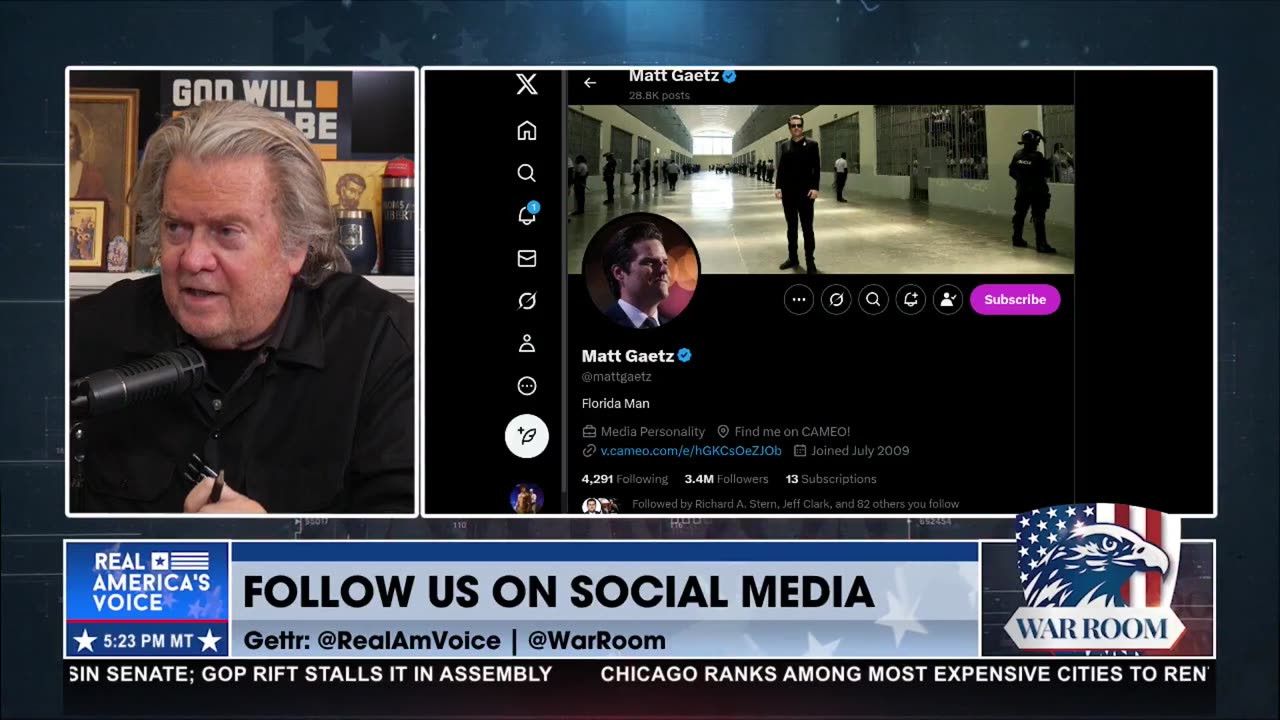Open the Search magnifier in X sidebar
1280x720 pixels.
coord(527,173)
